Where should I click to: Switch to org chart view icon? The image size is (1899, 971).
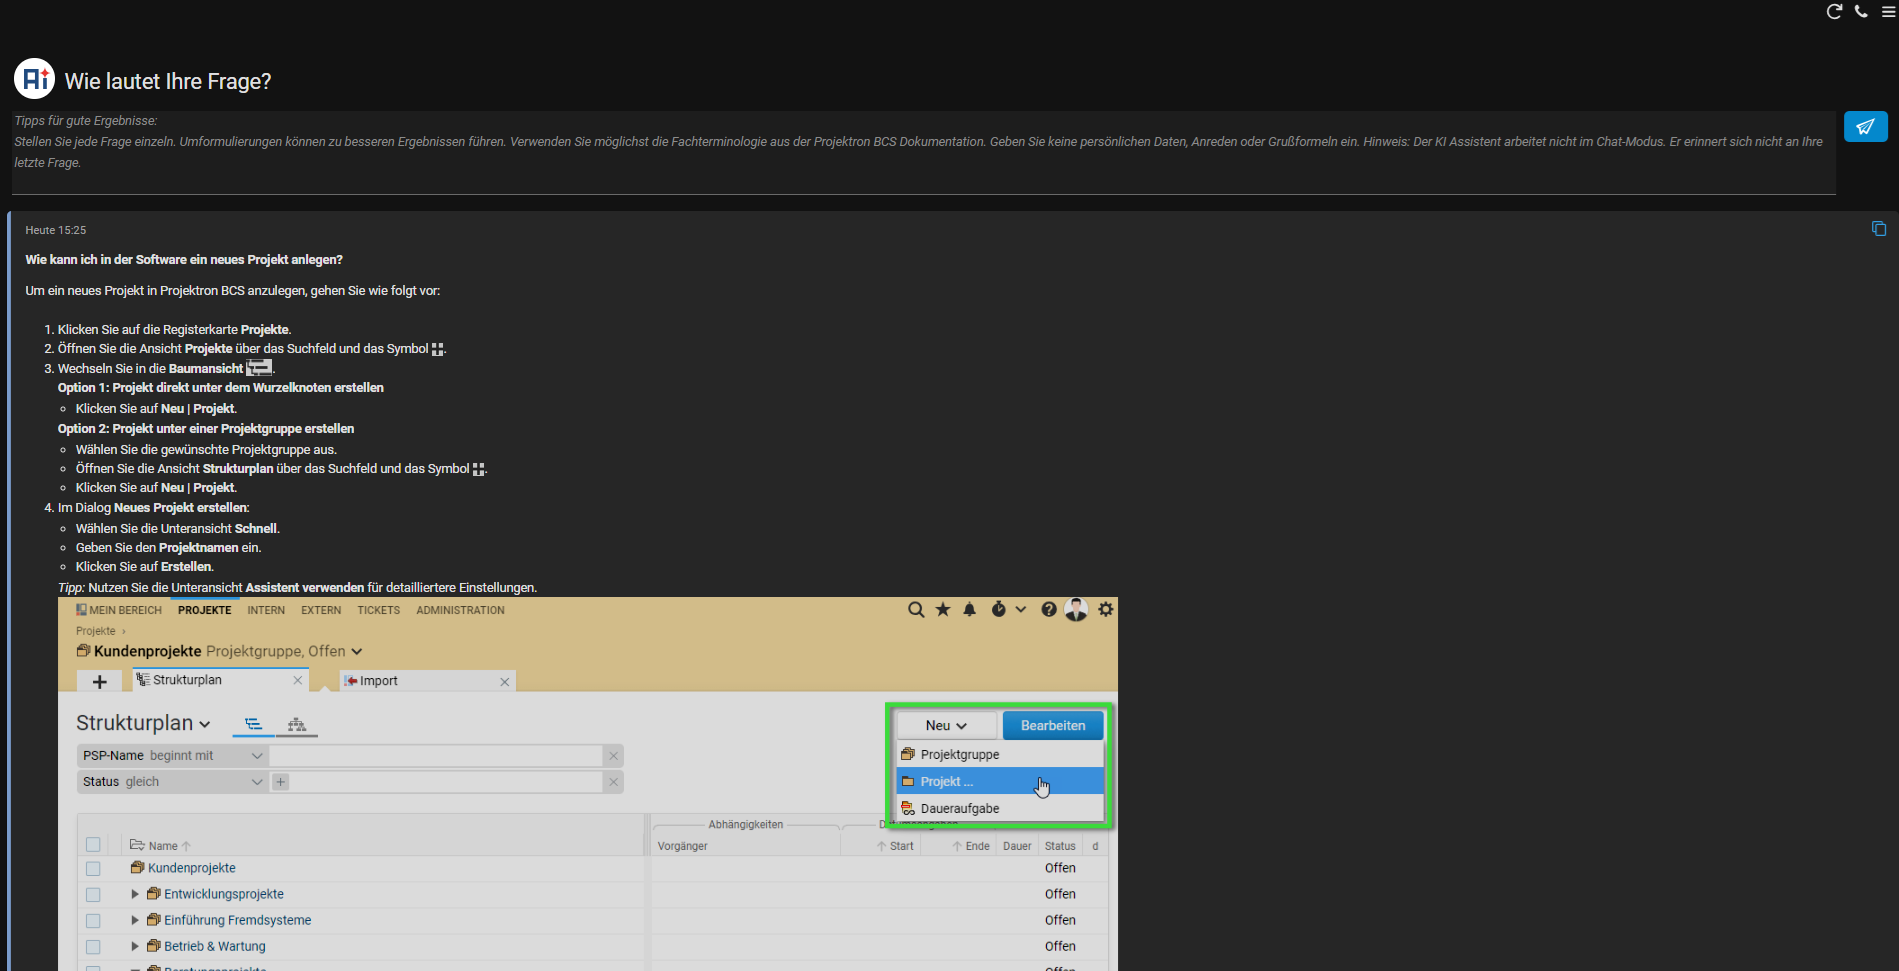[x=297, y=725]
